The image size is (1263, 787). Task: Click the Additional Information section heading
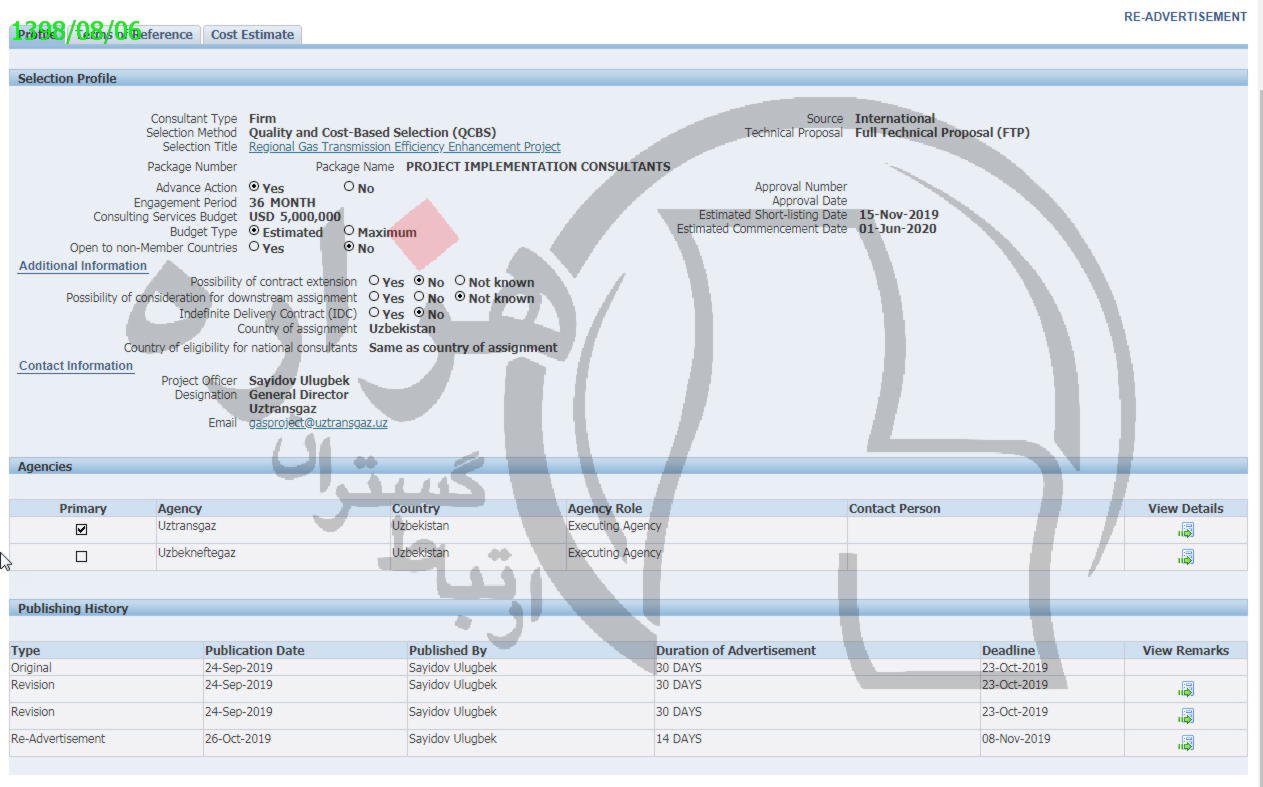coord(83,266)
